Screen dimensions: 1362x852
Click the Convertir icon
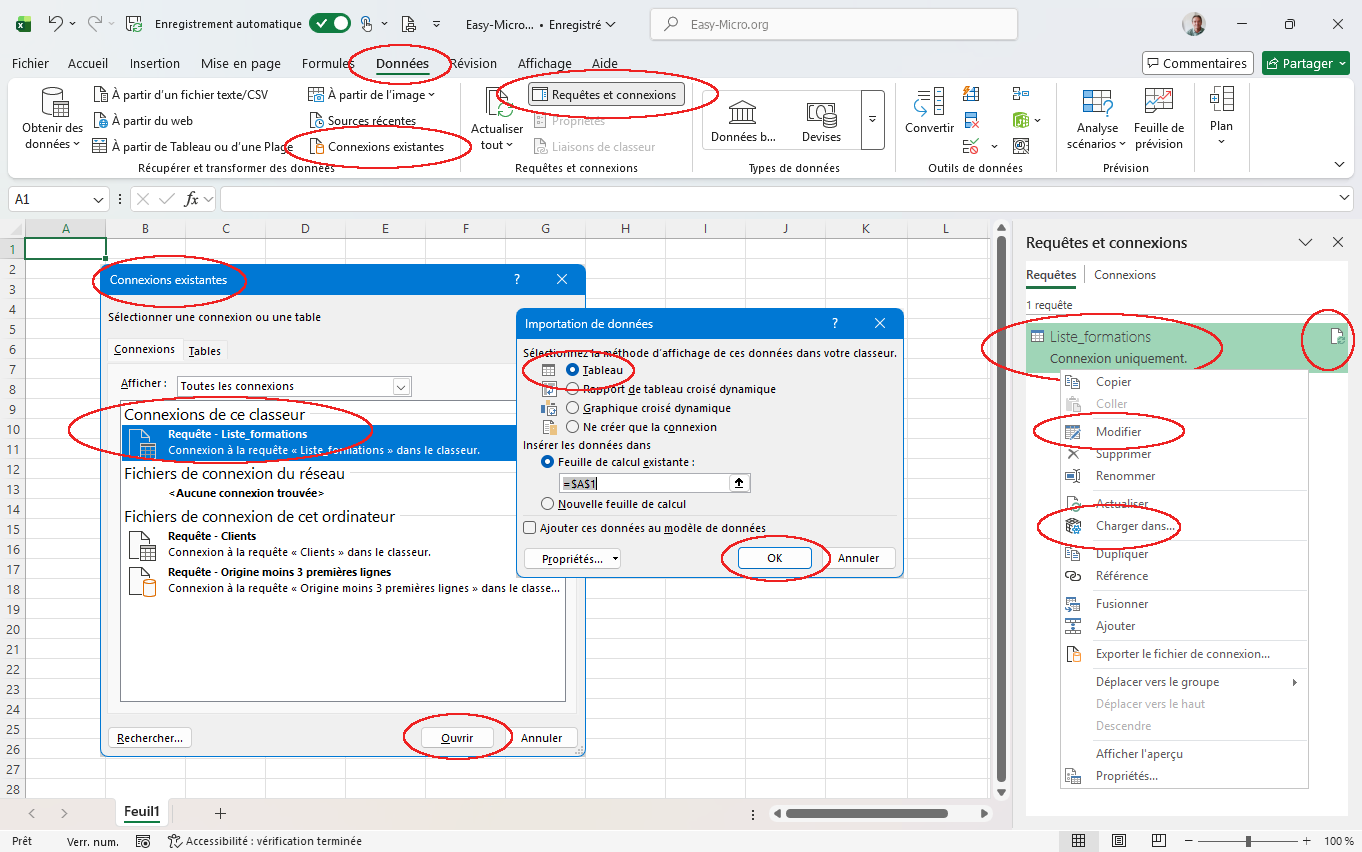coord(929,103)
